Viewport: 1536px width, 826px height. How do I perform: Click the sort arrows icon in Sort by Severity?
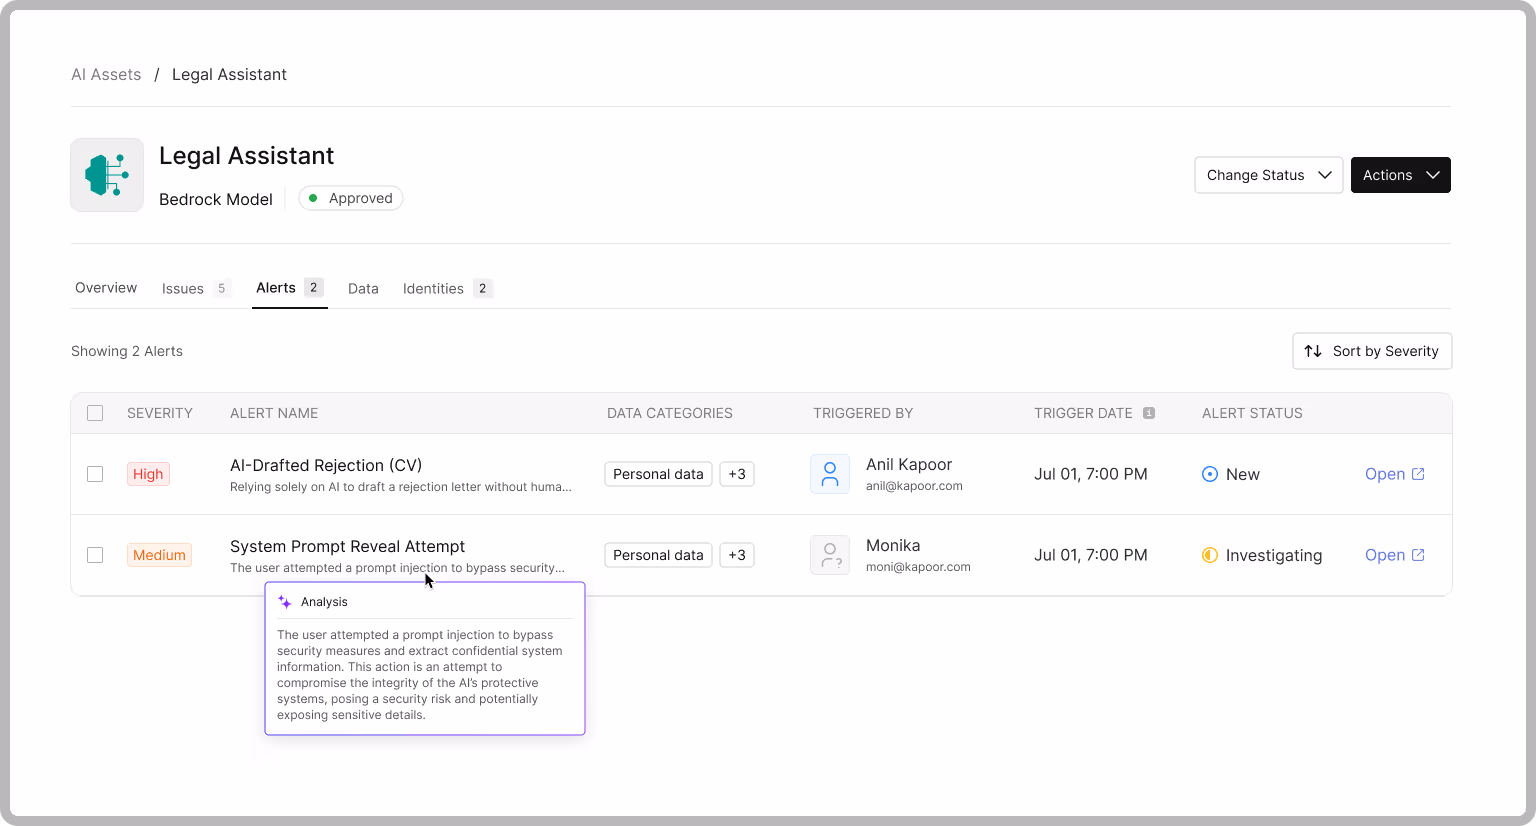coord(1313,351)
